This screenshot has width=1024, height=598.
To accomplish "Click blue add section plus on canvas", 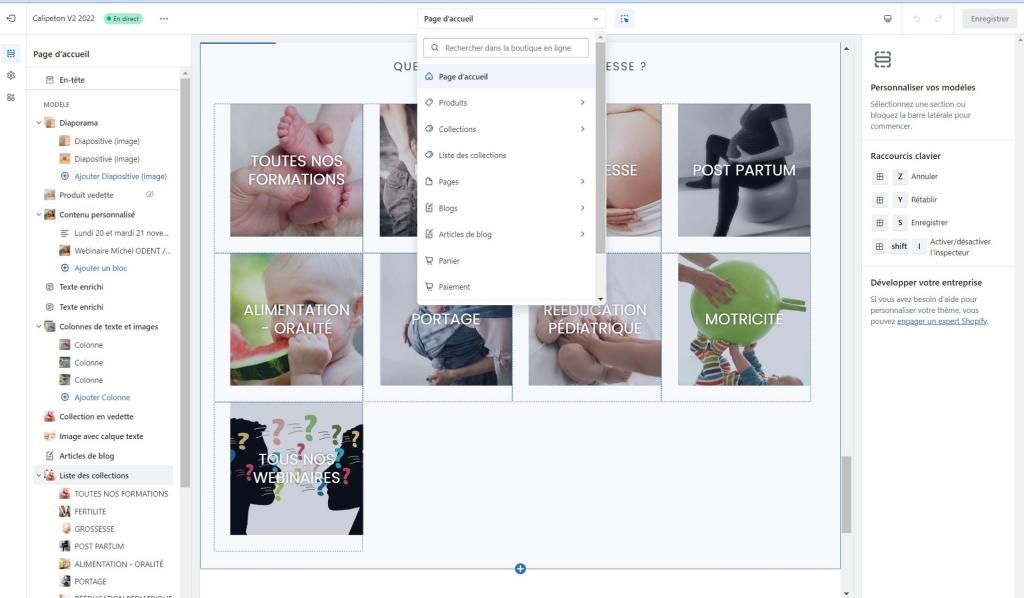I will 520,569.
